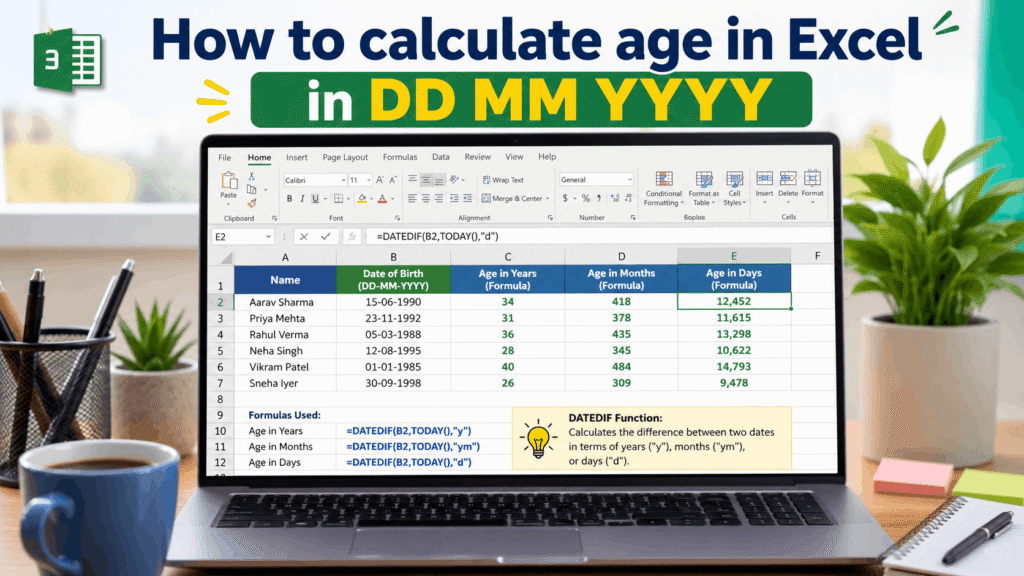The width and height of the screenshot is (1024, 576).
Task: Click the Accounting dollar format icon
Action: [566, 198]
